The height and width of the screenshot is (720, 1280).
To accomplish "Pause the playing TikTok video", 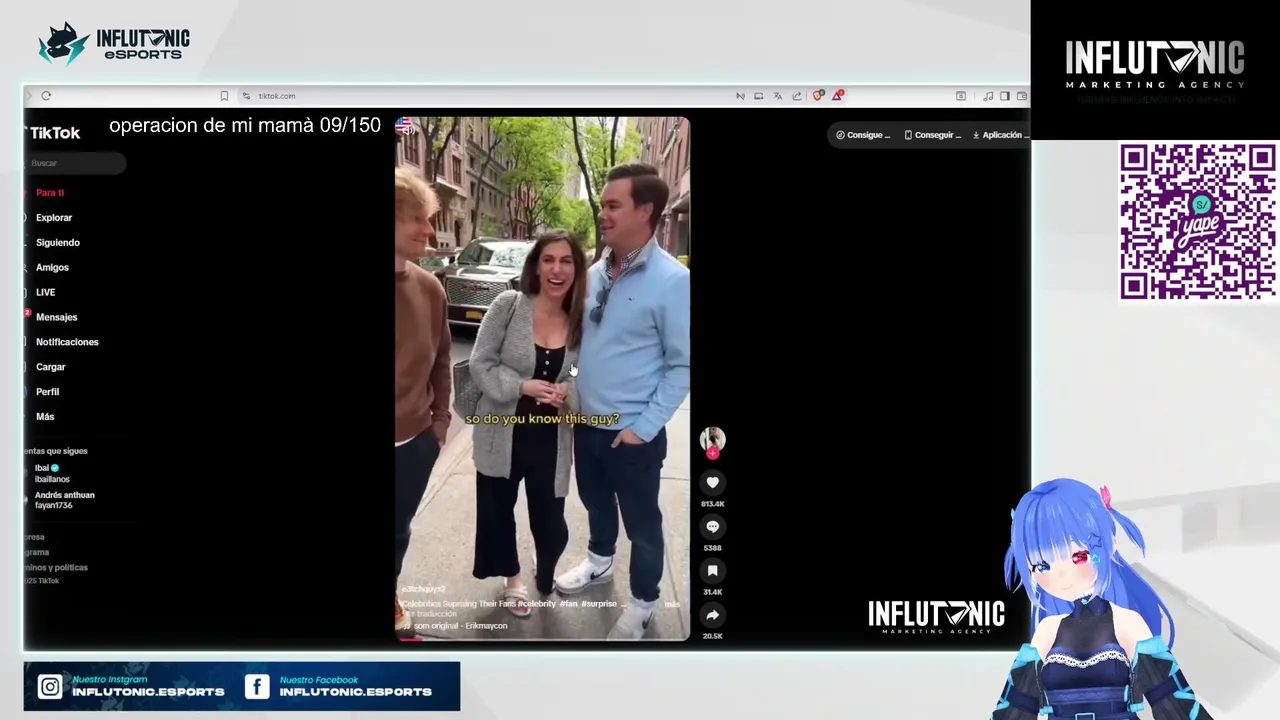I will (x=542, y=378).
